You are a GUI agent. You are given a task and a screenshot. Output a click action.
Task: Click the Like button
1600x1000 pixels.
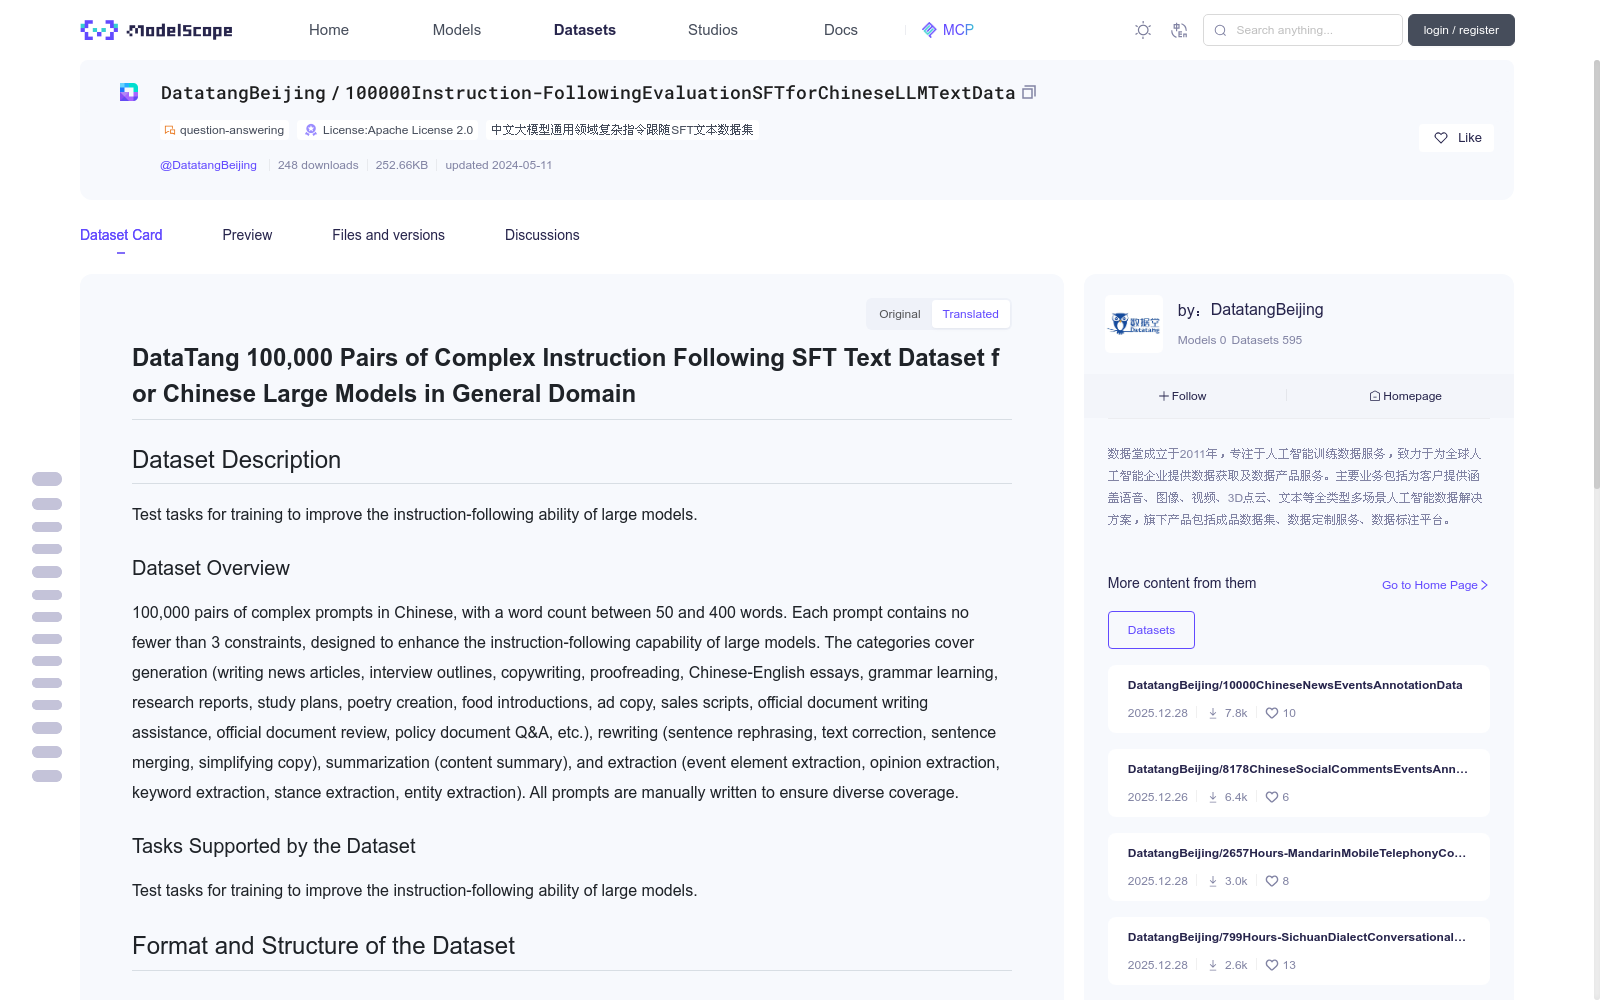point(1456,138)
